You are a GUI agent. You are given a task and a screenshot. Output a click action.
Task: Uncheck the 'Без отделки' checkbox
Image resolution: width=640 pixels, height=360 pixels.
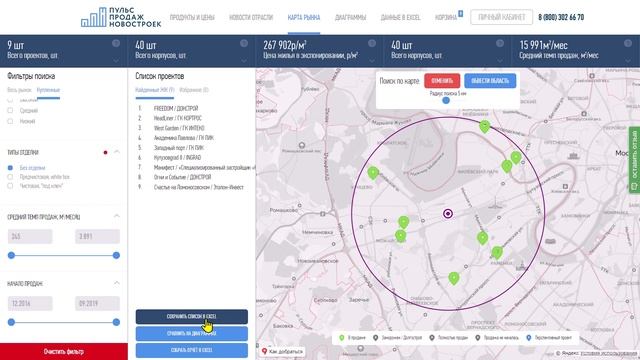pyautogui.click(x=10, y=168)
